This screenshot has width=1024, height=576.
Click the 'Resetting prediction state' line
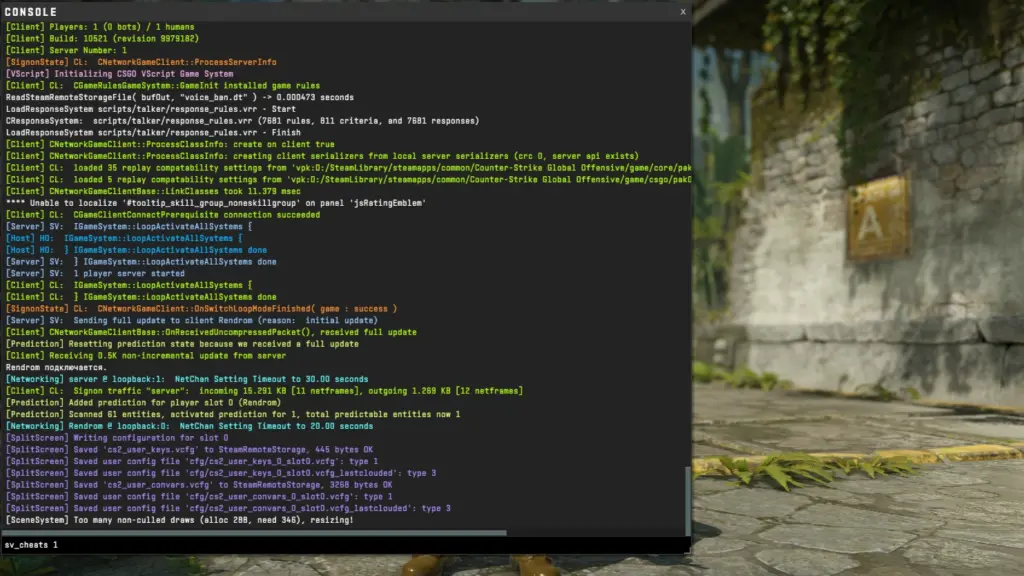(182, 344)
